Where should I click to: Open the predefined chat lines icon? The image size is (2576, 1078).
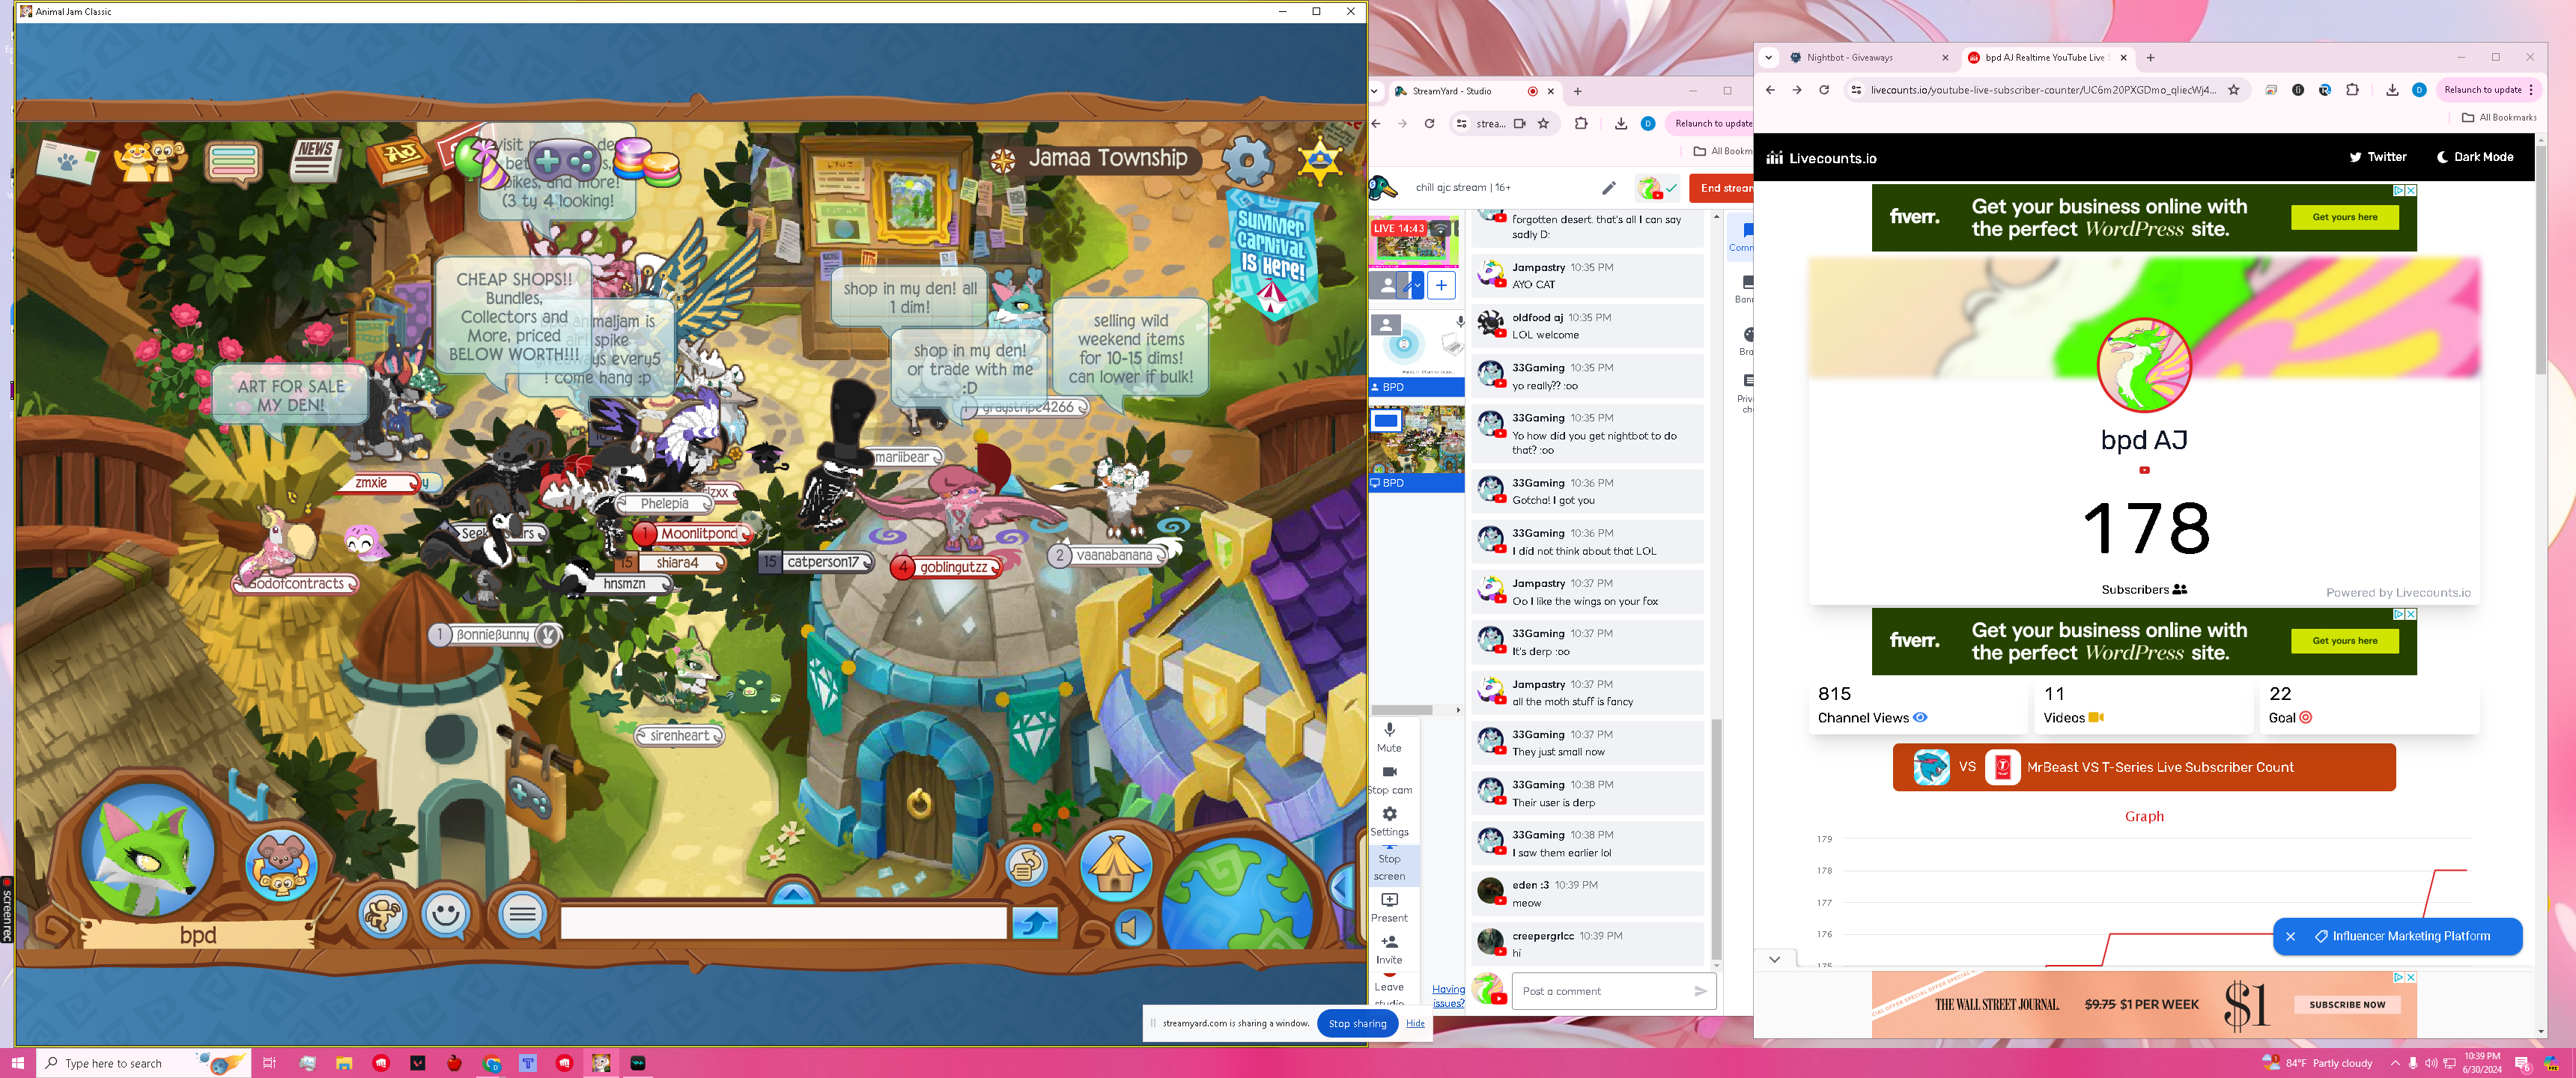[522, 913]
